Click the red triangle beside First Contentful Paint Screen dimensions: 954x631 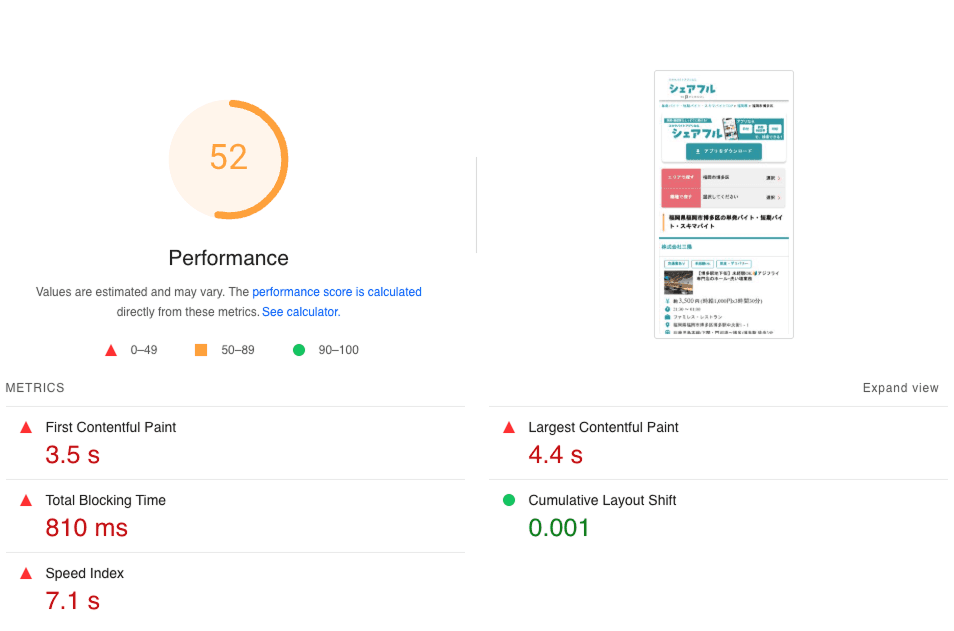point(26,428)
